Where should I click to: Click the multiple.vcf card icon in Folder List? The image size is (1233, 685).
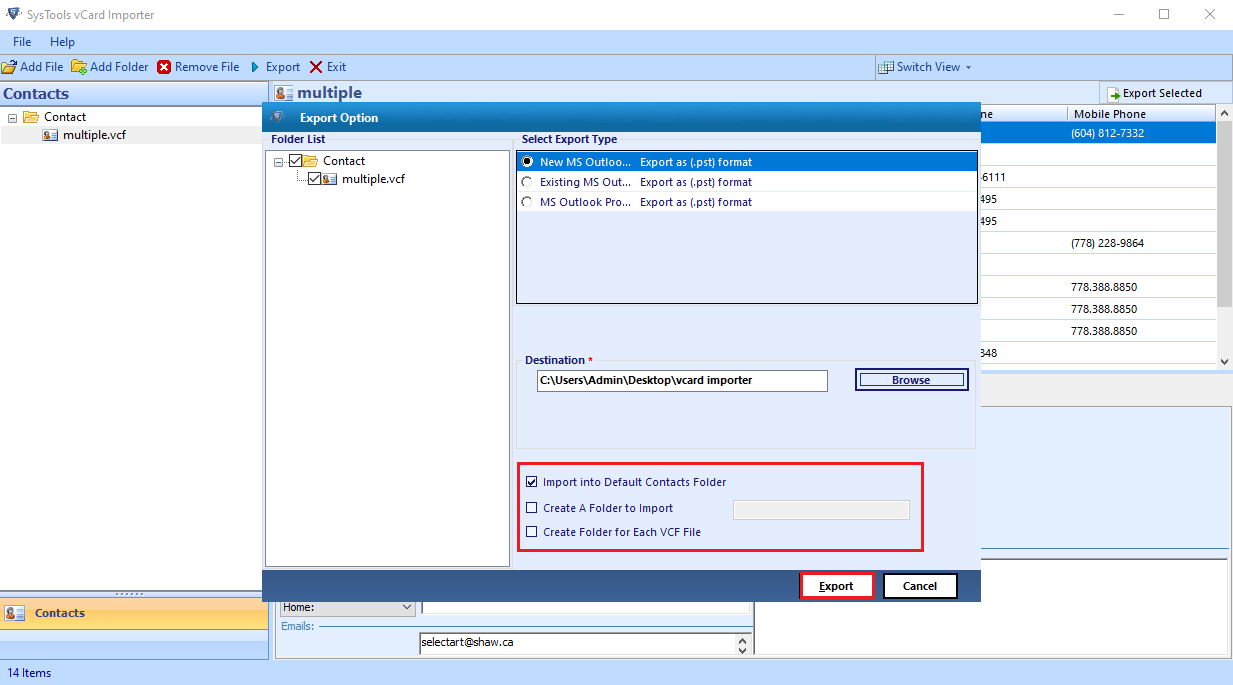330,179
